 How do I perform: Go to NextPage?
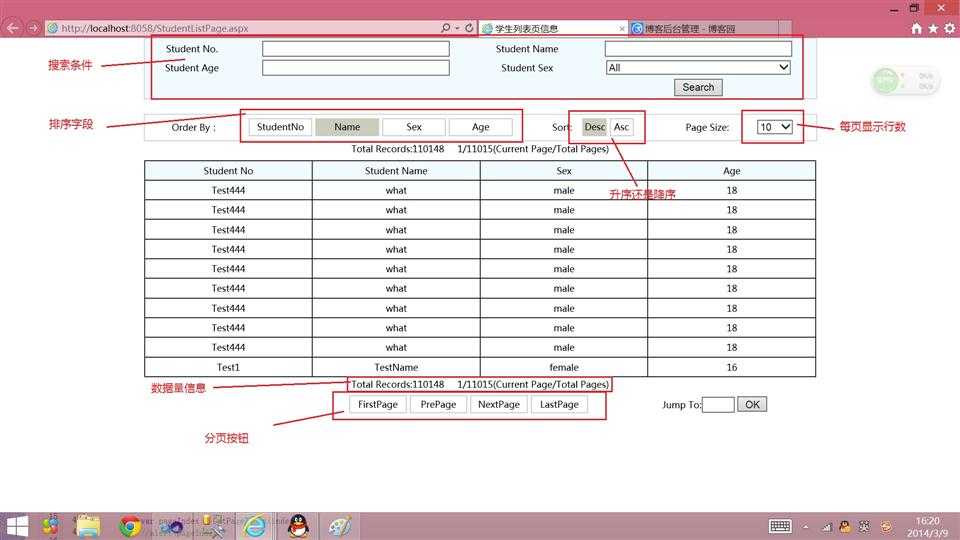click(499, 404)
